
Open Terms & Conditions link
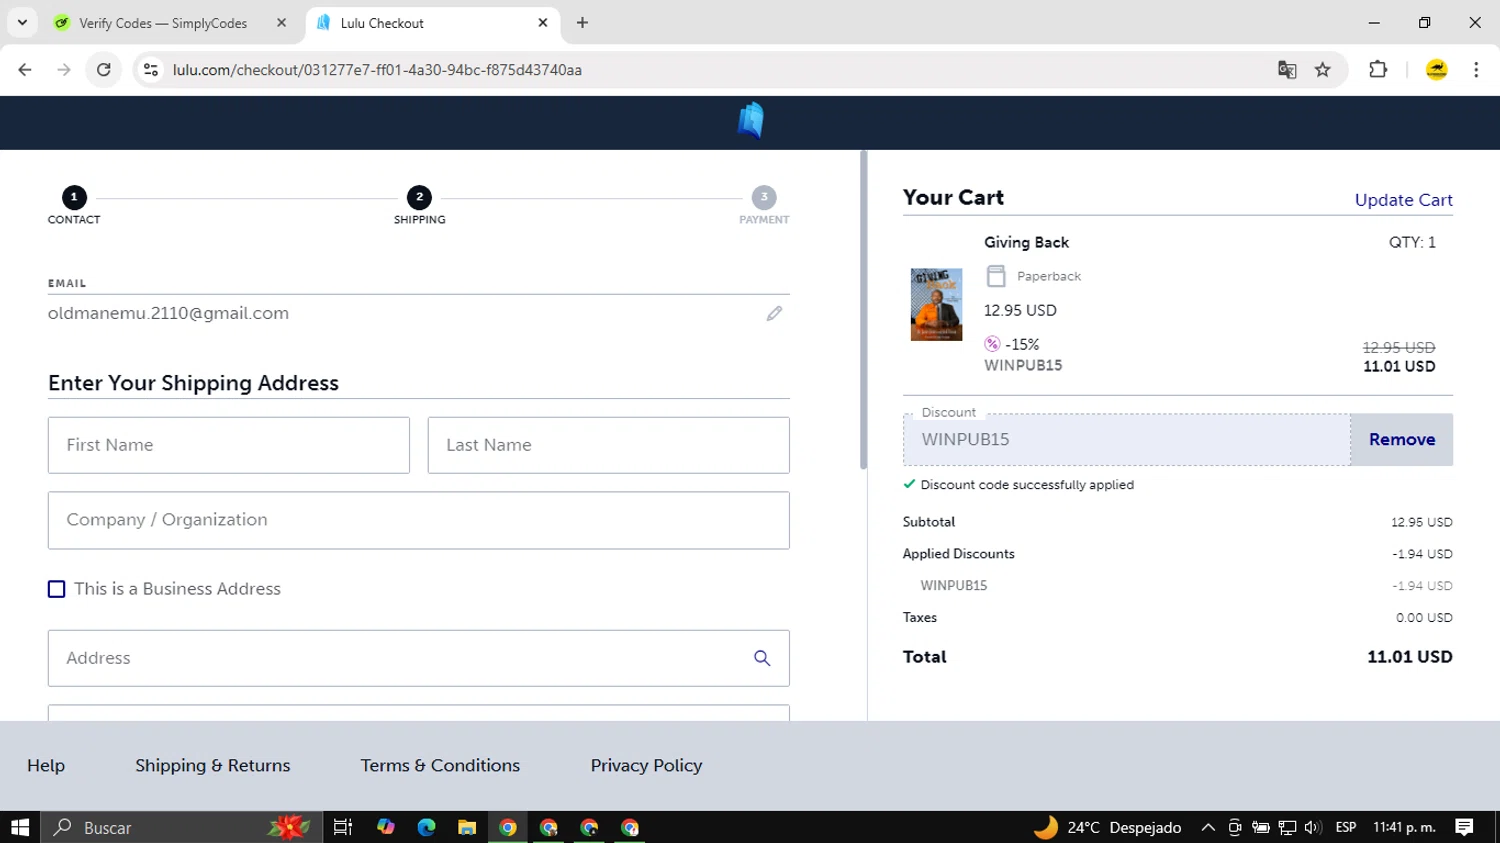pyautogui.click(x=440, y=766)
